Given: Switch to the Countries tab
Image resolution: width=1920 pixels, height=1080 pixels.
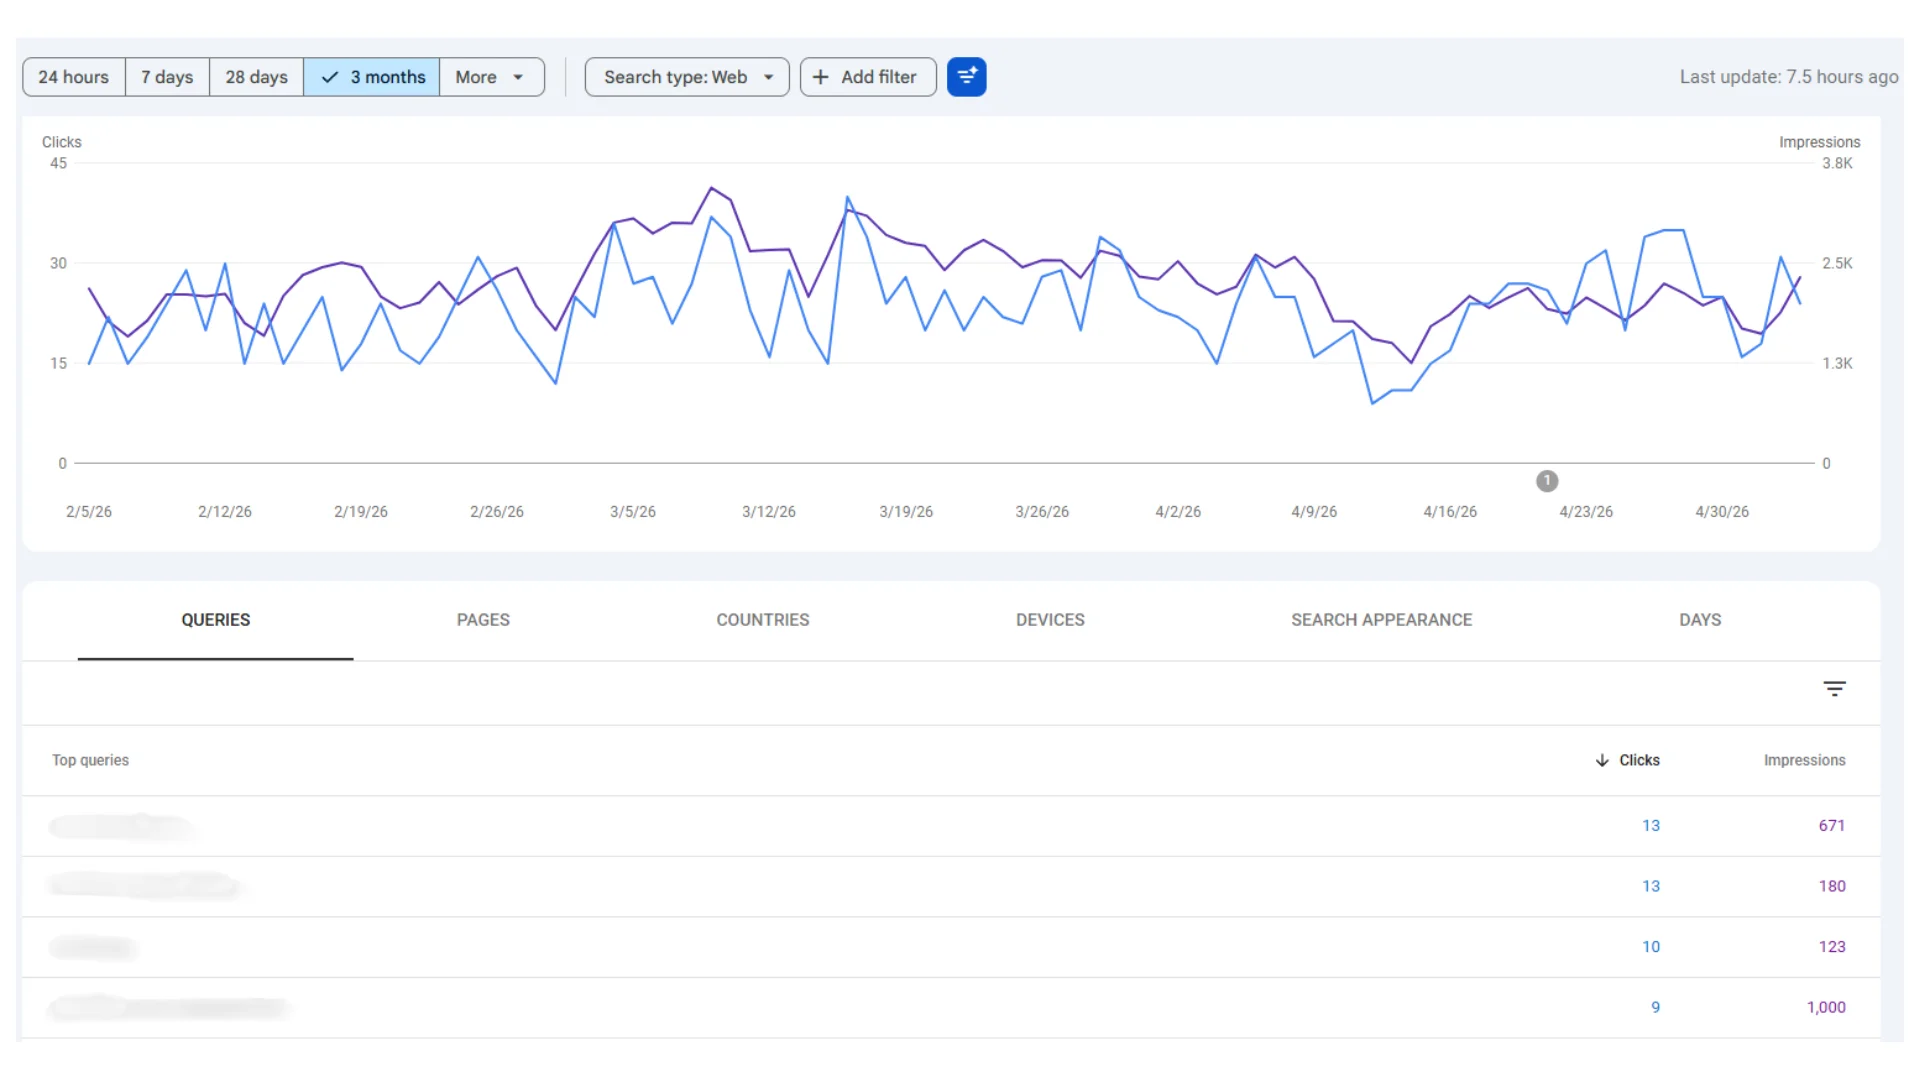Looking at the screenshot, I should click(763, 620).
